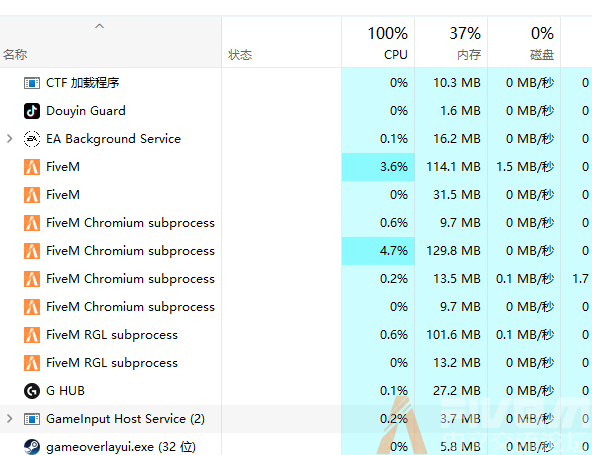The image size is (592, 455).
Task: Expand the EA Background Service group
Action: pyautogui.click(x=10, y=139)
